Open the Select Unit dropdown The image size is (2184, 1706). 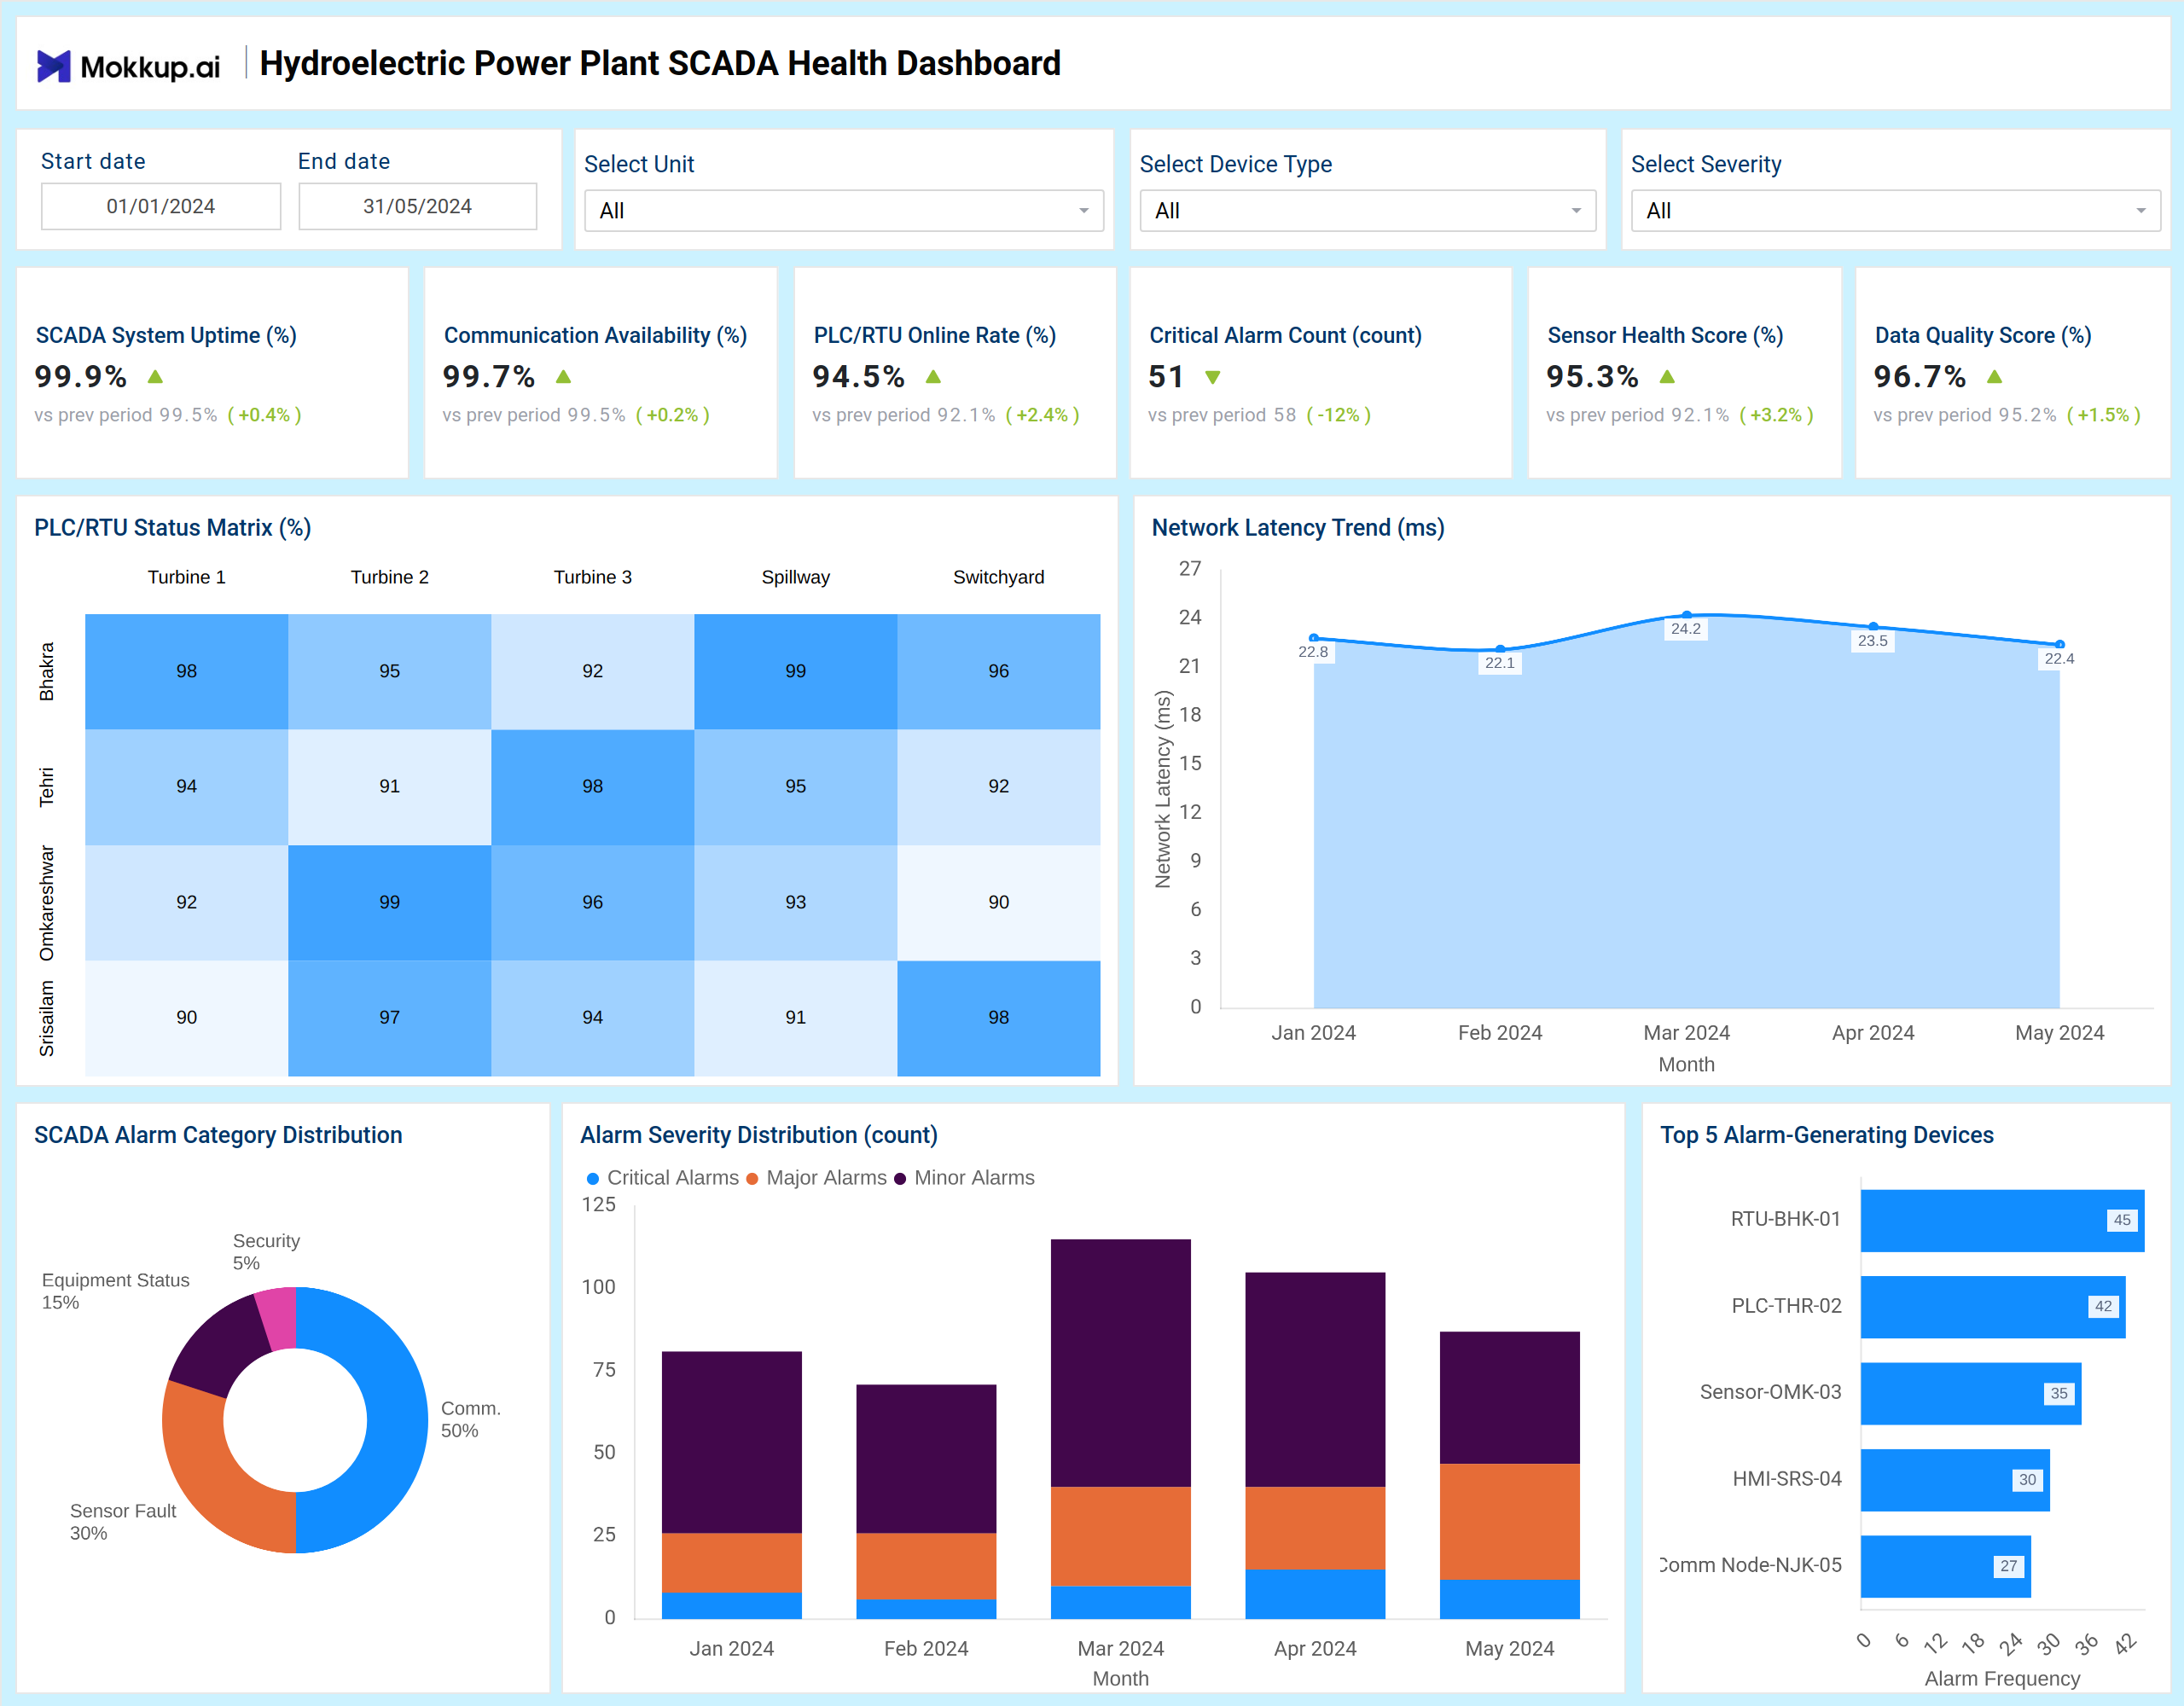(844, 211)
